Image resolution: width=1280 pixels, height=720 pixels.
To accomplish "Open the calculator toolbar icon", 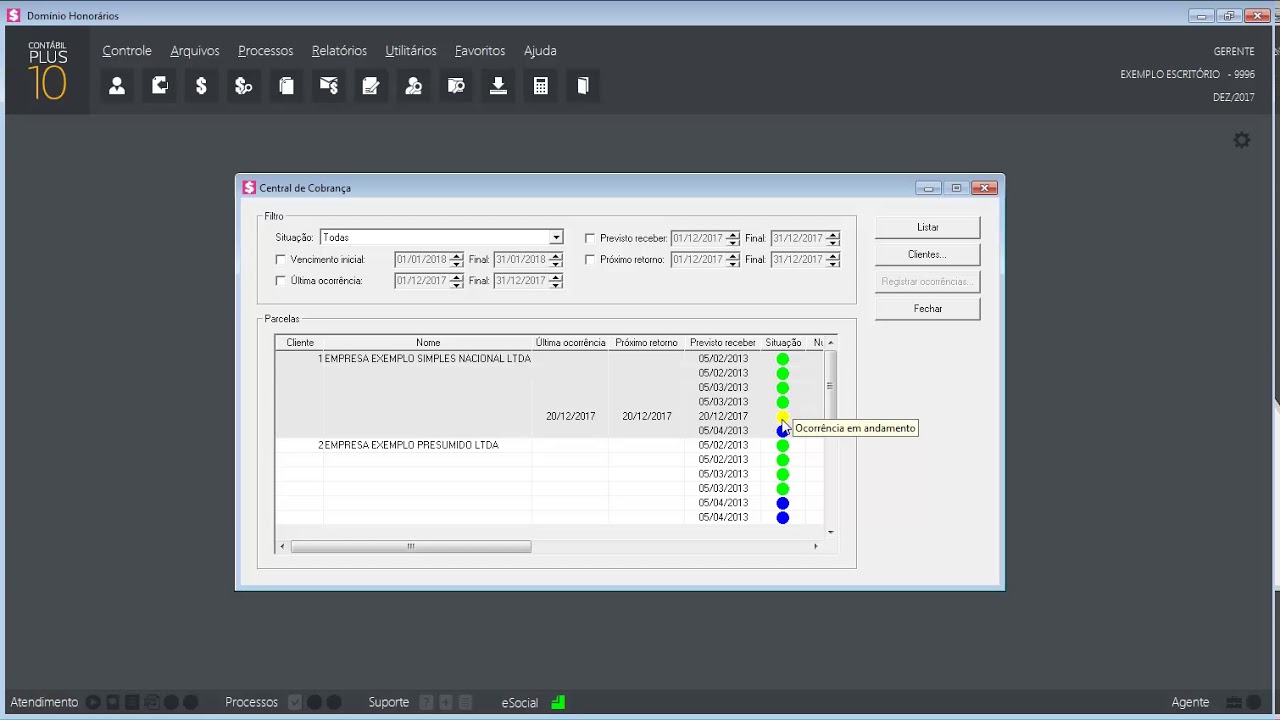I will pyautogui.click(x=541, y=86).
